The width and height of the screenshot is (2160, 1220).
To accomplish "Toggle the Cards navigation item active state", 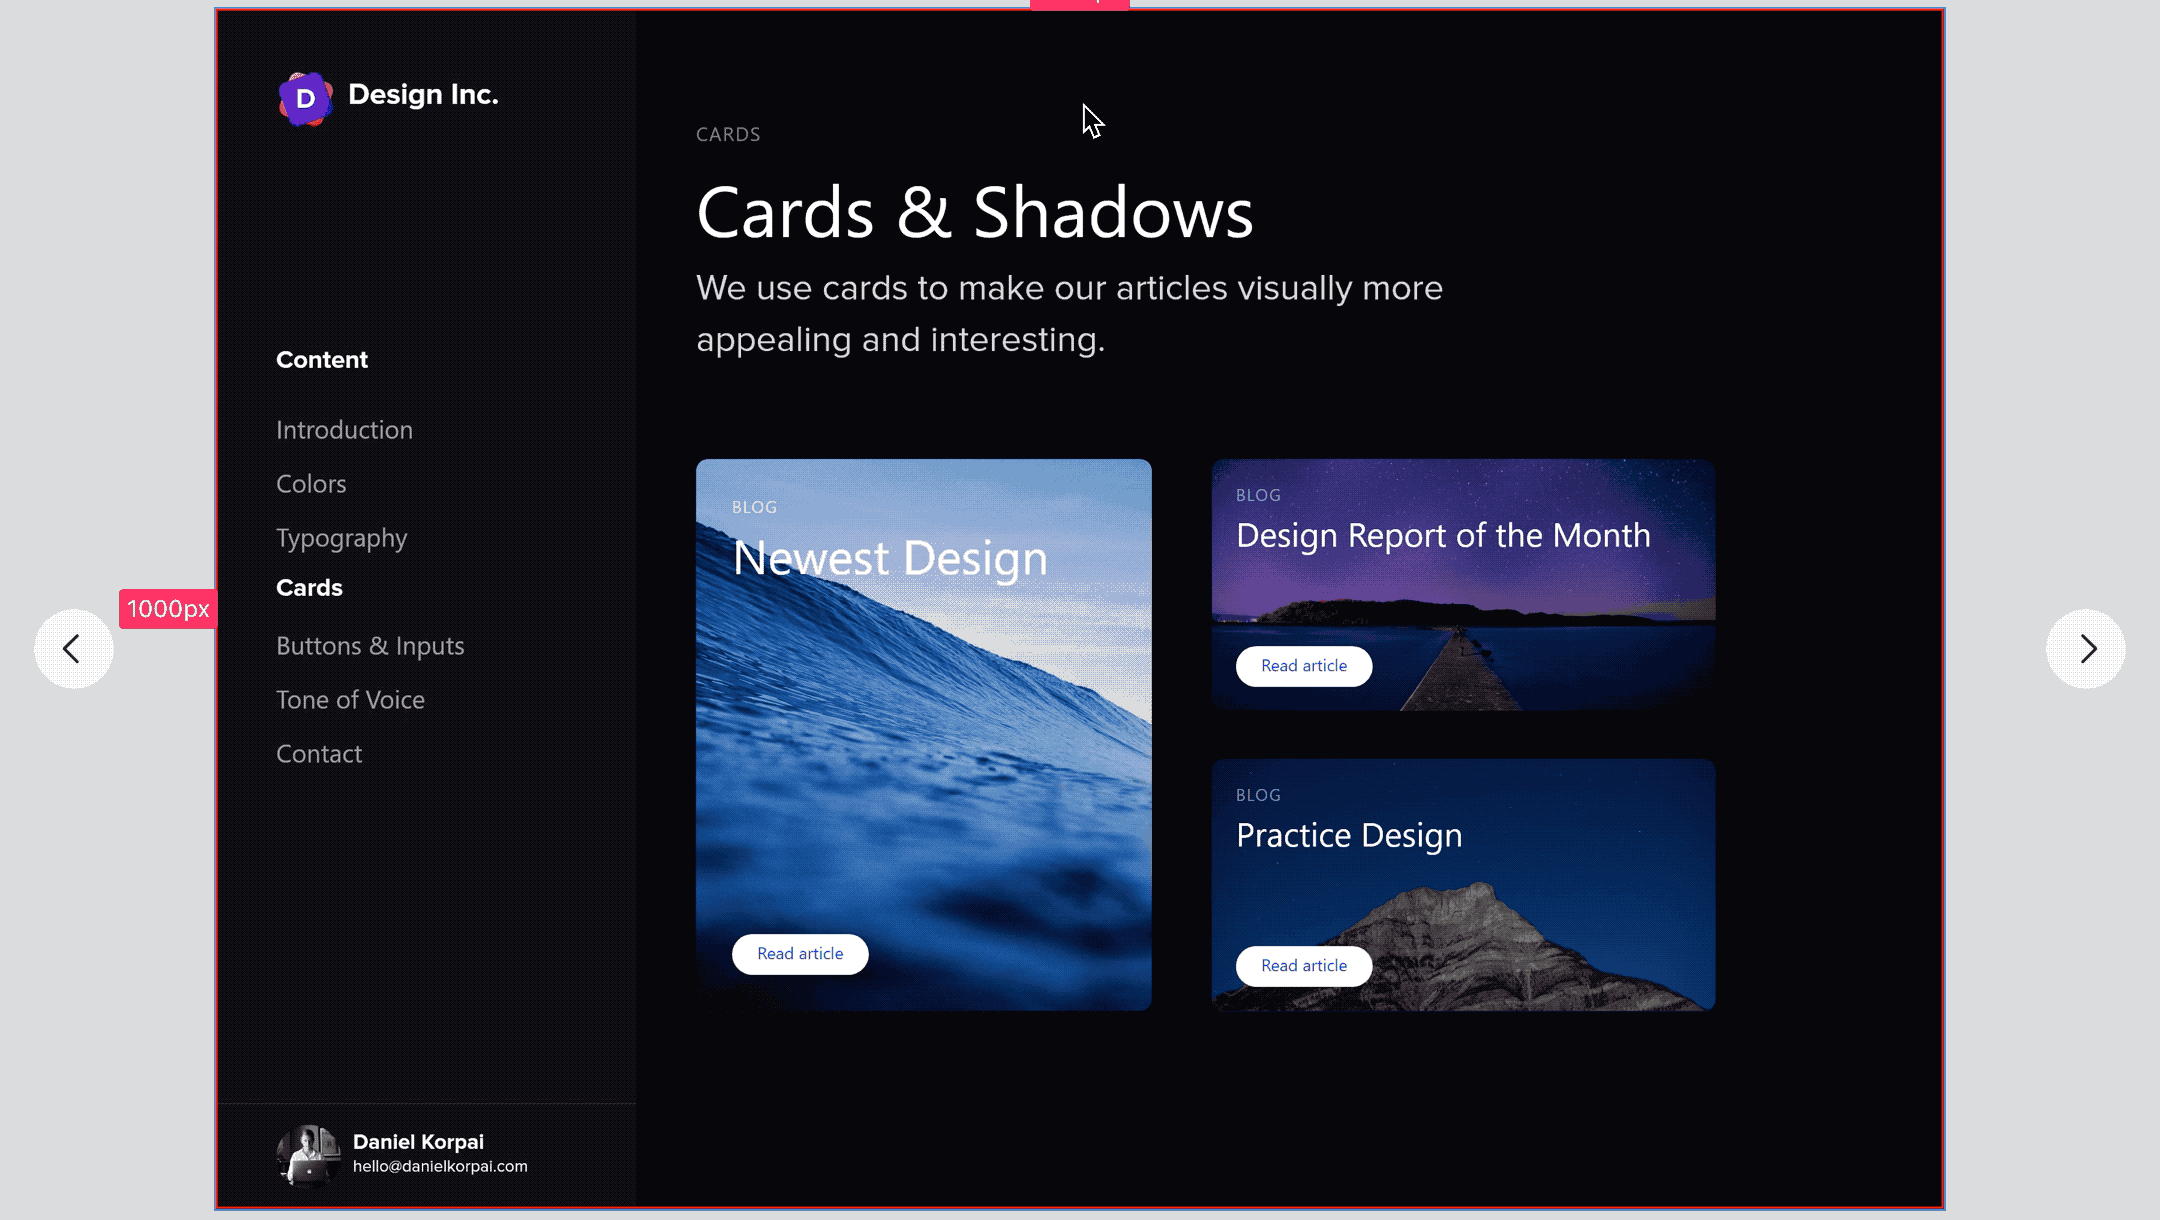I will pos(309,586).
